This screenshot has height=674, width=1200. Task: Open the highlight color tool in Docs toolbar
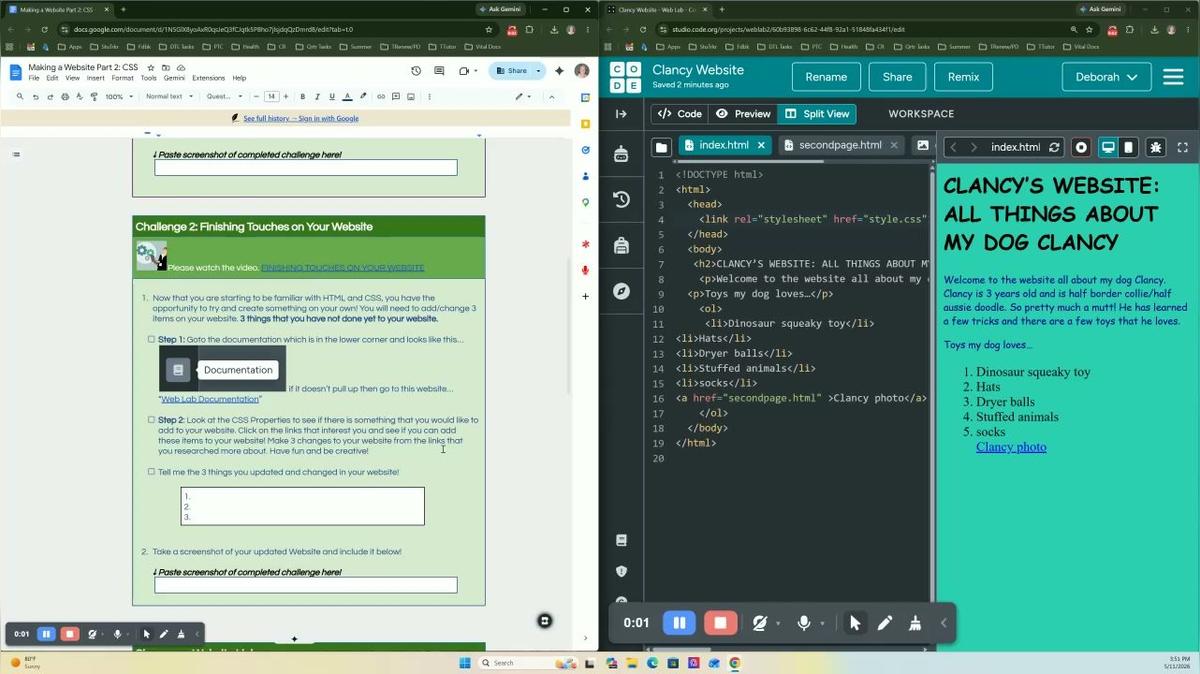tap(363, 97)
